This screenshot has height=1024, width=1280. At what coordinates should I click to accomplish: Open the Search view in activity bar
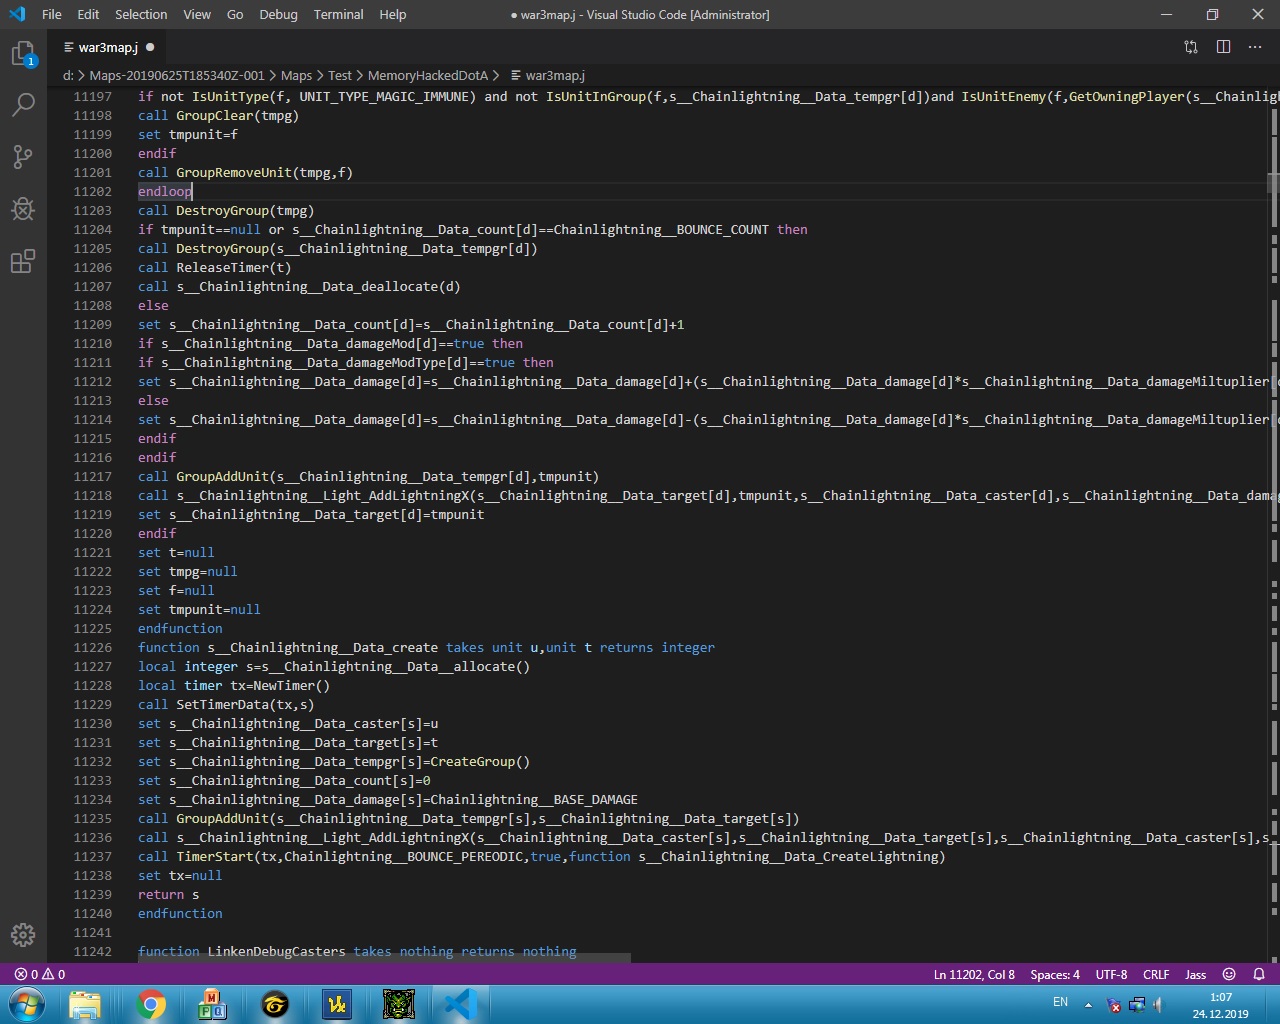point(23,104)
